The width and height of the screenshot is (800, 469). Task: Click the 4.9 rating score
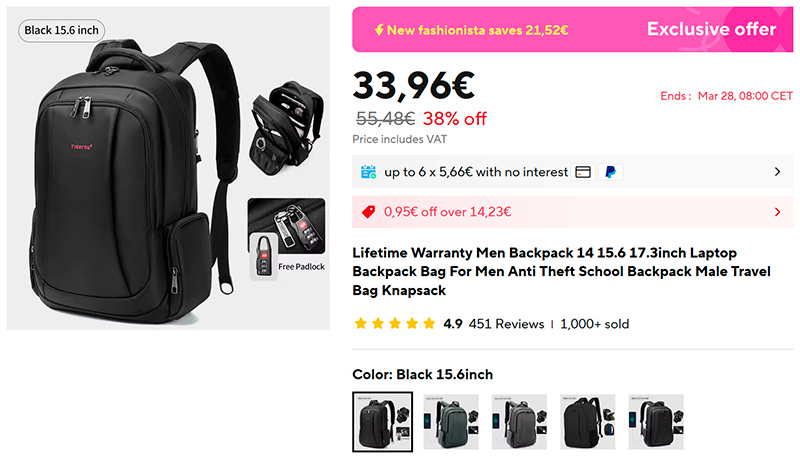[x=453, y=324]
